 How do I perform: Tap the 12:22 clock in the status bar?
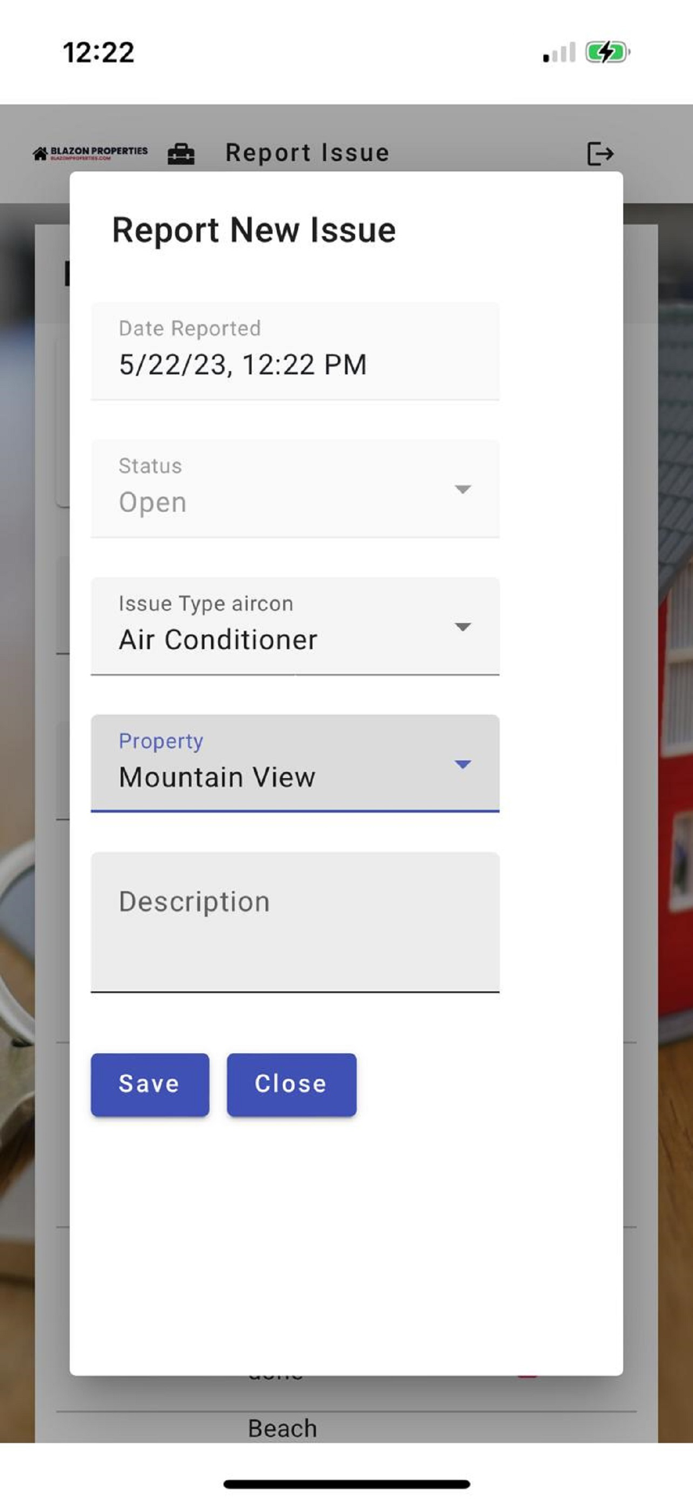click(98, 52)
